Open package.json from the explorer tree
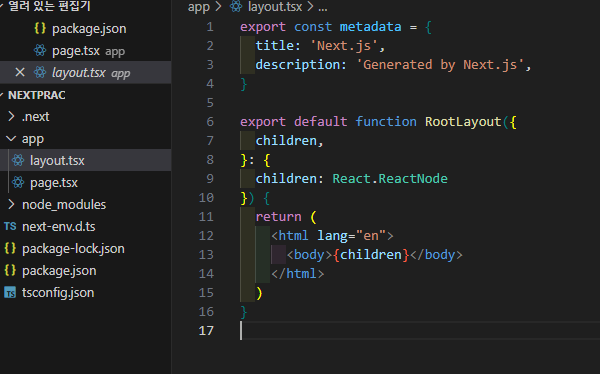Image resolution: width=600 pixels, height=374 pixels. point(59,271)
